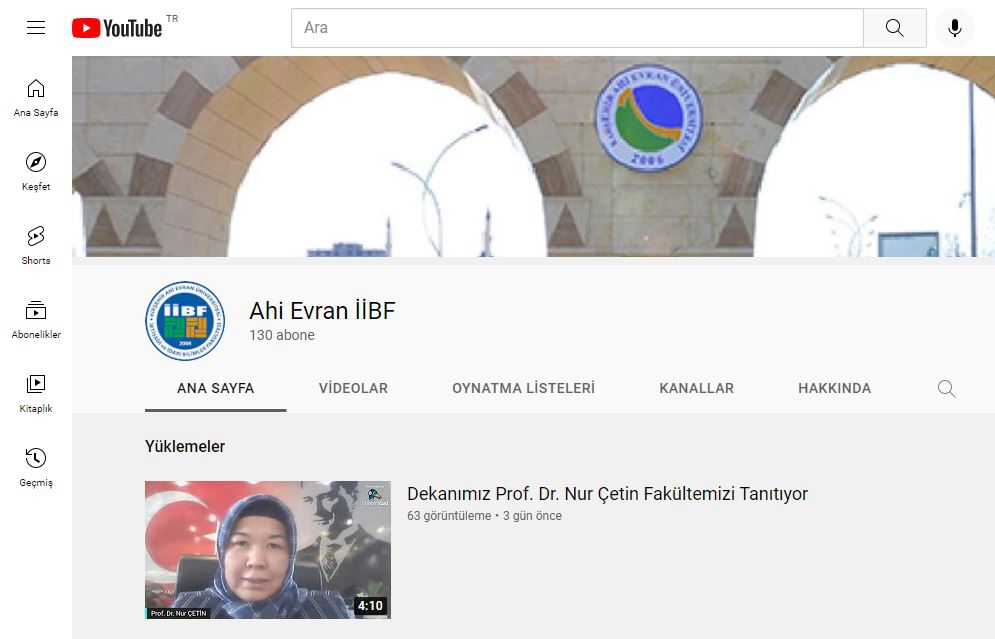Open the KANALLAR tab
Image resolution: width=995 pixels, height=639 pixels.
[x=697, y=388]
